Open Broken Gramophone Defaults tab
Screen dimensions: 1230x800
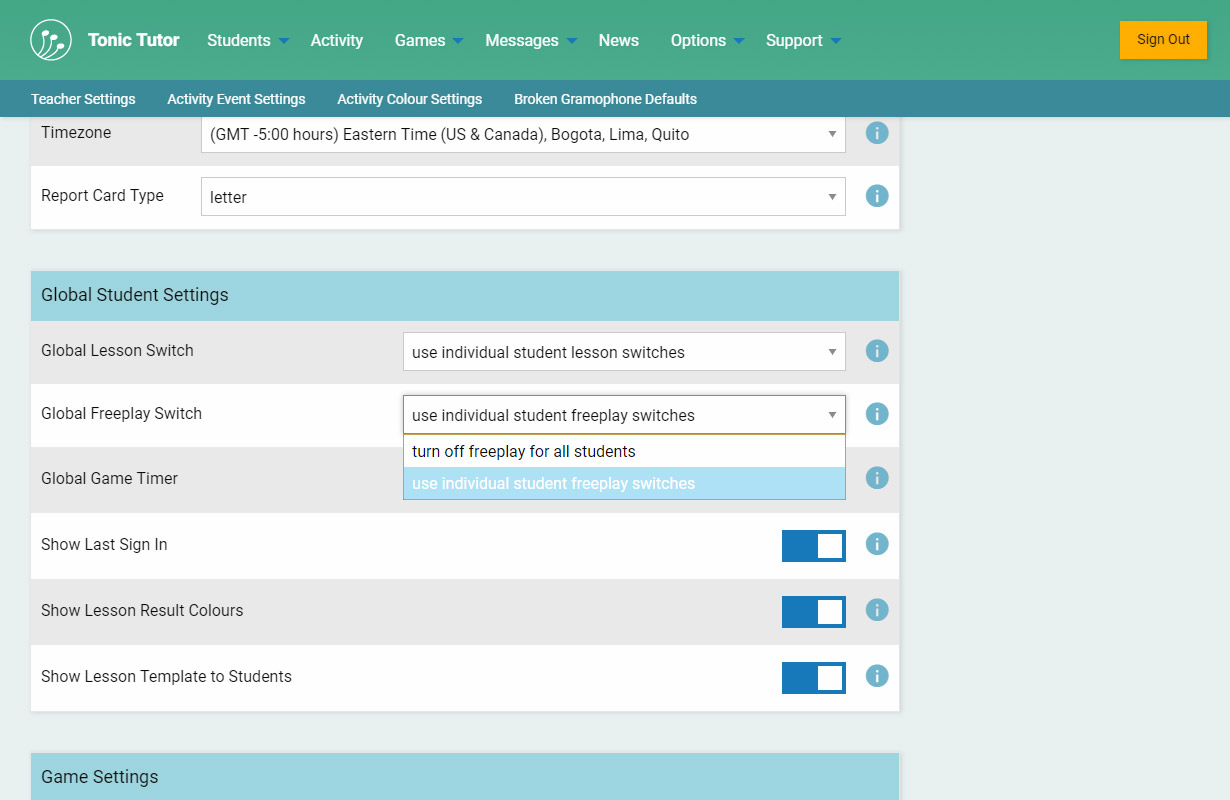pyautogui.click(x=605, y=99)
